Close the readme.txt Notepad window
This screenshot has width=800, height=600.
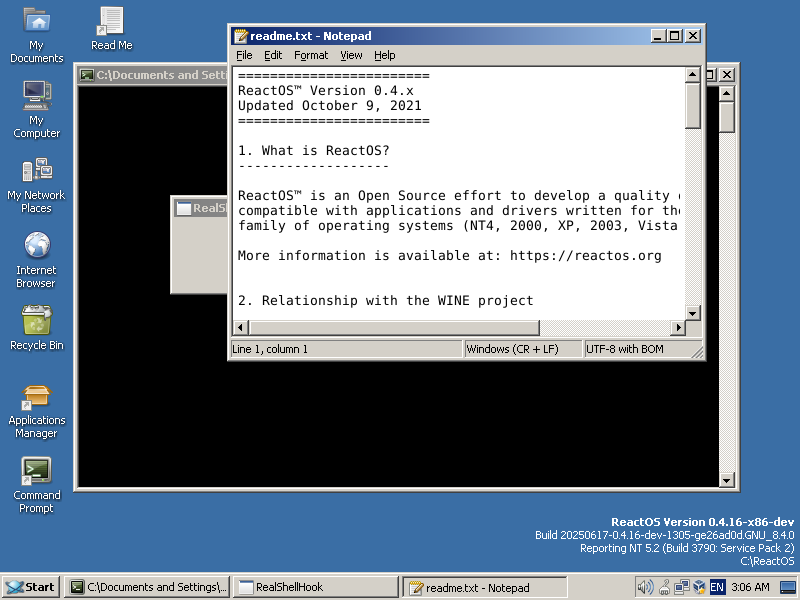coord(692,36)
